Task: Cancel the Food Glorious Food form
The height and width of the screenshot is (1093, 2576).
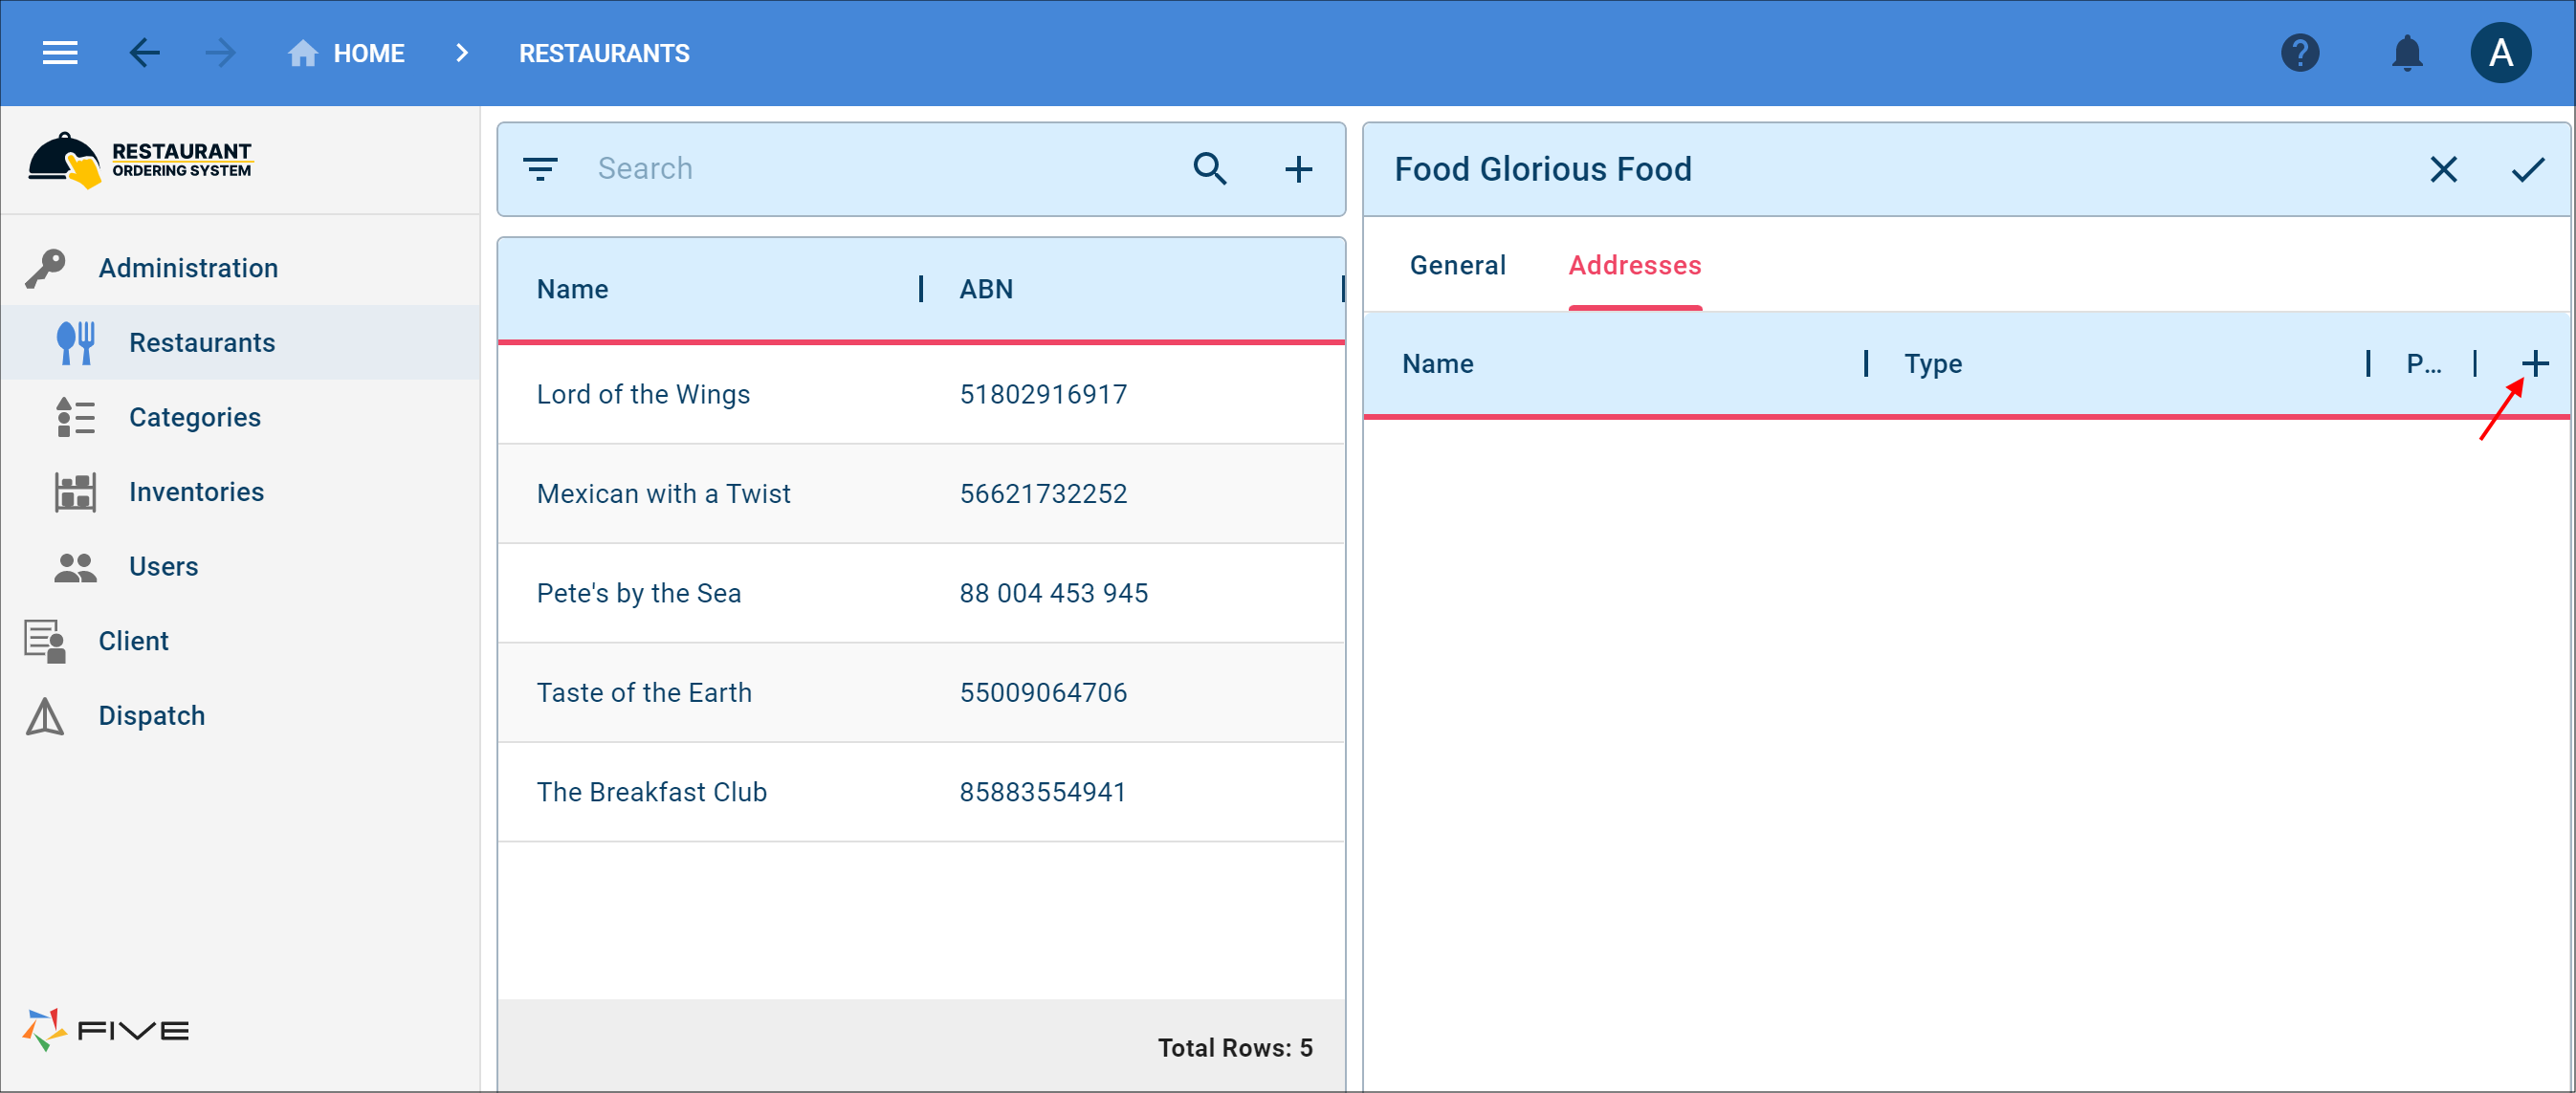Action: click(2443, 170)
